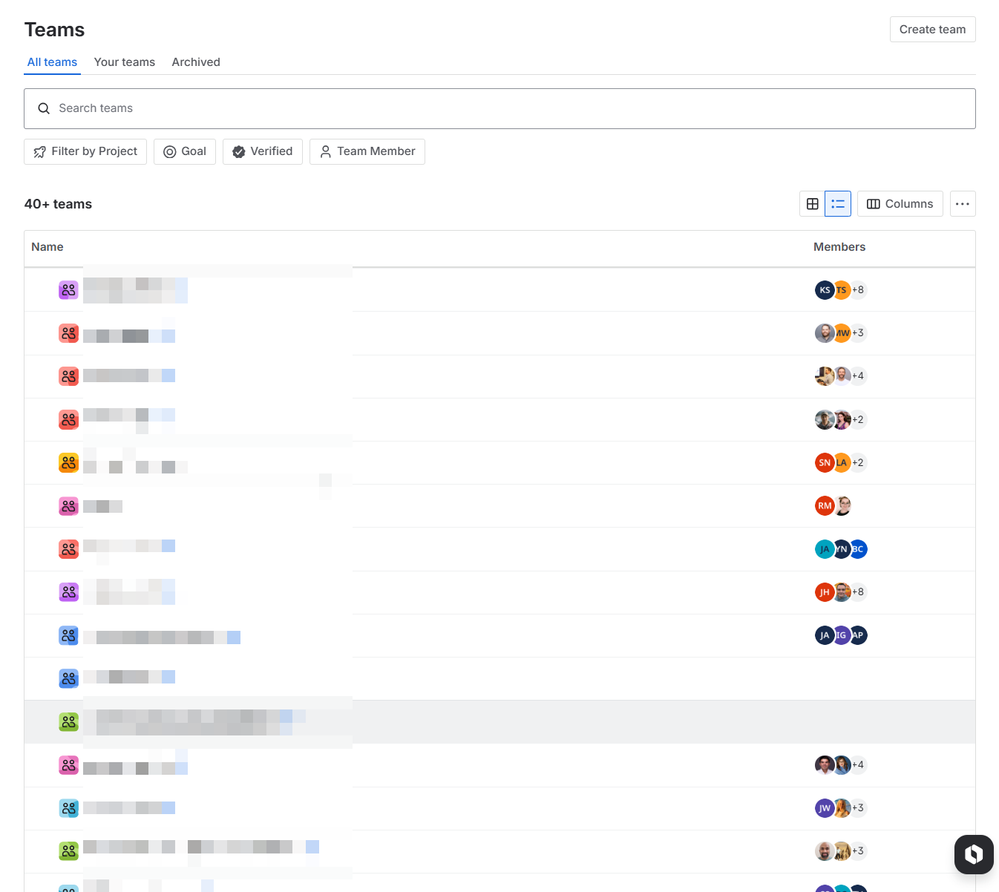The width and height of the screenshot is (999, 892).
Task: Click the red team icon in JA YN BC row
Action: (69, 549)
